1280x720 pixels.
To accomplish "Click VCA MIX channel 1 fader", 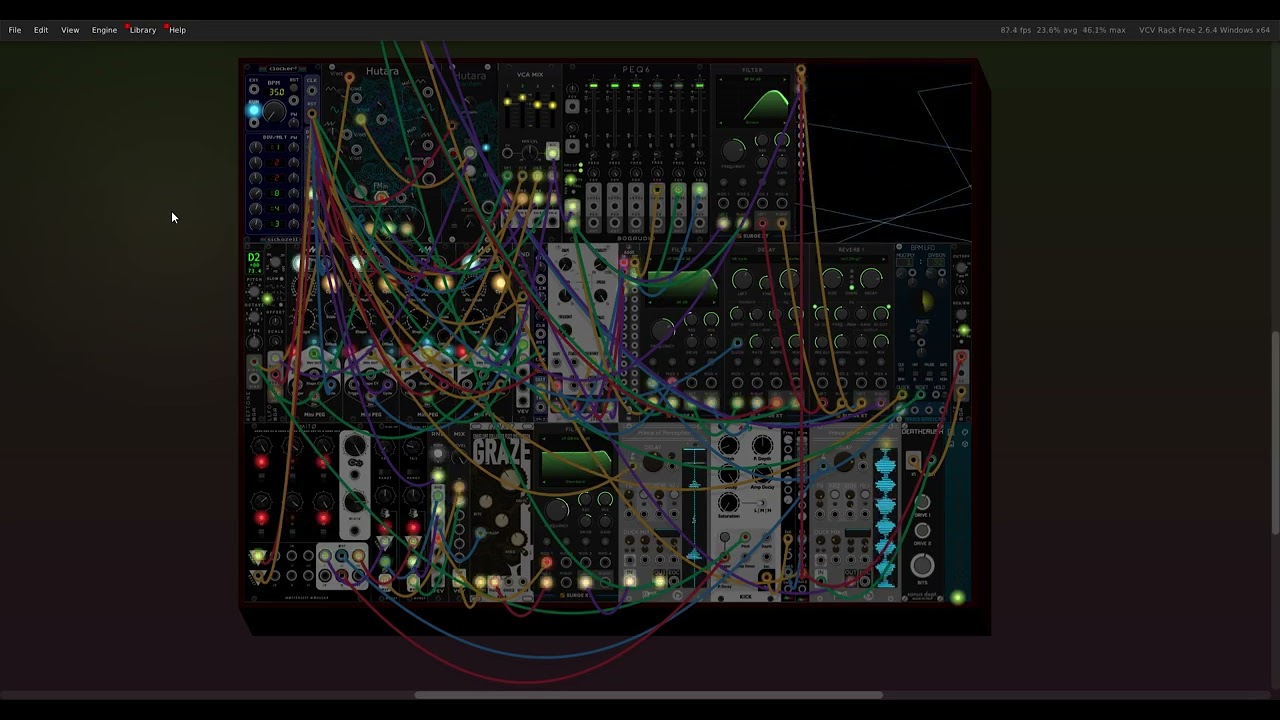I will 507,102.
